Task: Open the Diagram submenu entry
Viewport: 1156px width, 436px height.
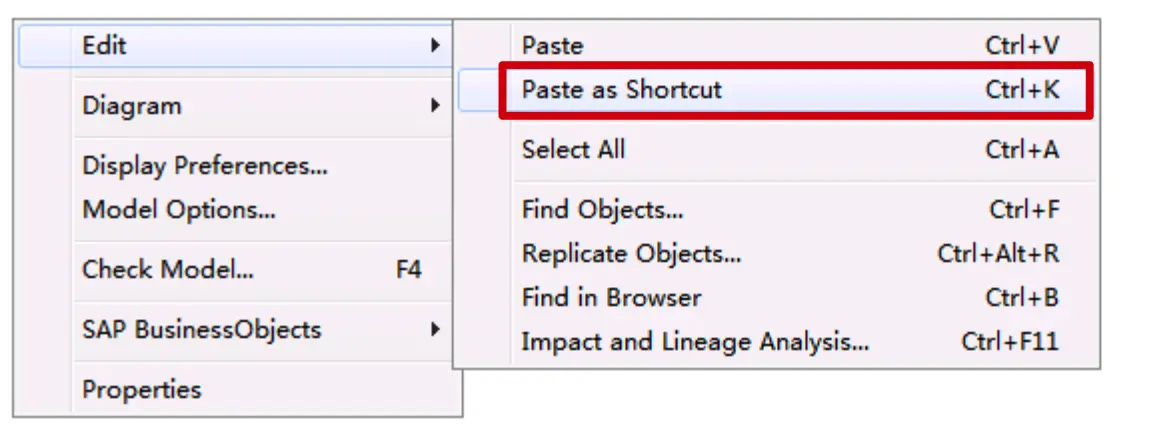Action: click(x=236, y=106)
